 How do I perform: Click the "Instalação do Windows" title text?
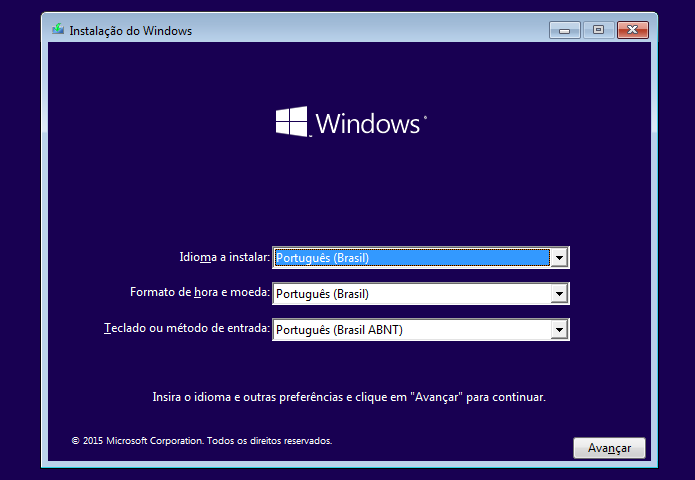(x=131, y=31)
